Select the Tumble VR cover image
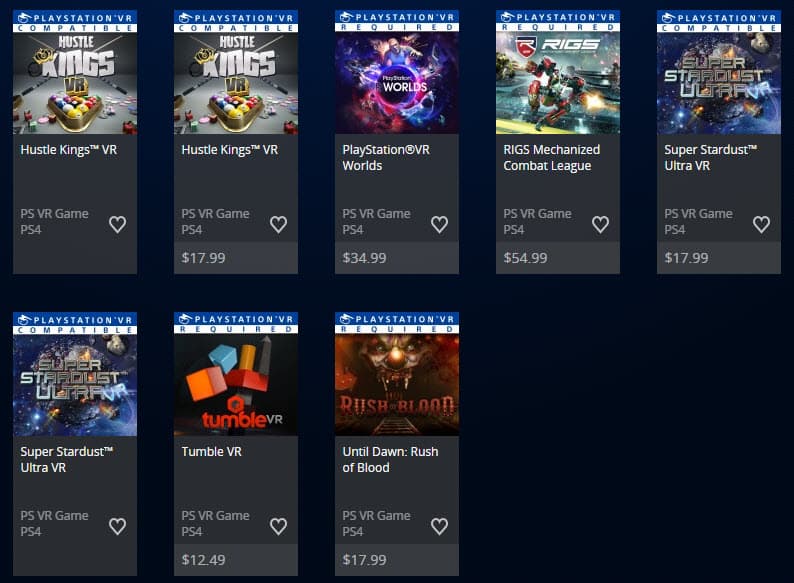The height and width of the screenshot is (583, 794). pyautogui.click(x=236, y=385)
